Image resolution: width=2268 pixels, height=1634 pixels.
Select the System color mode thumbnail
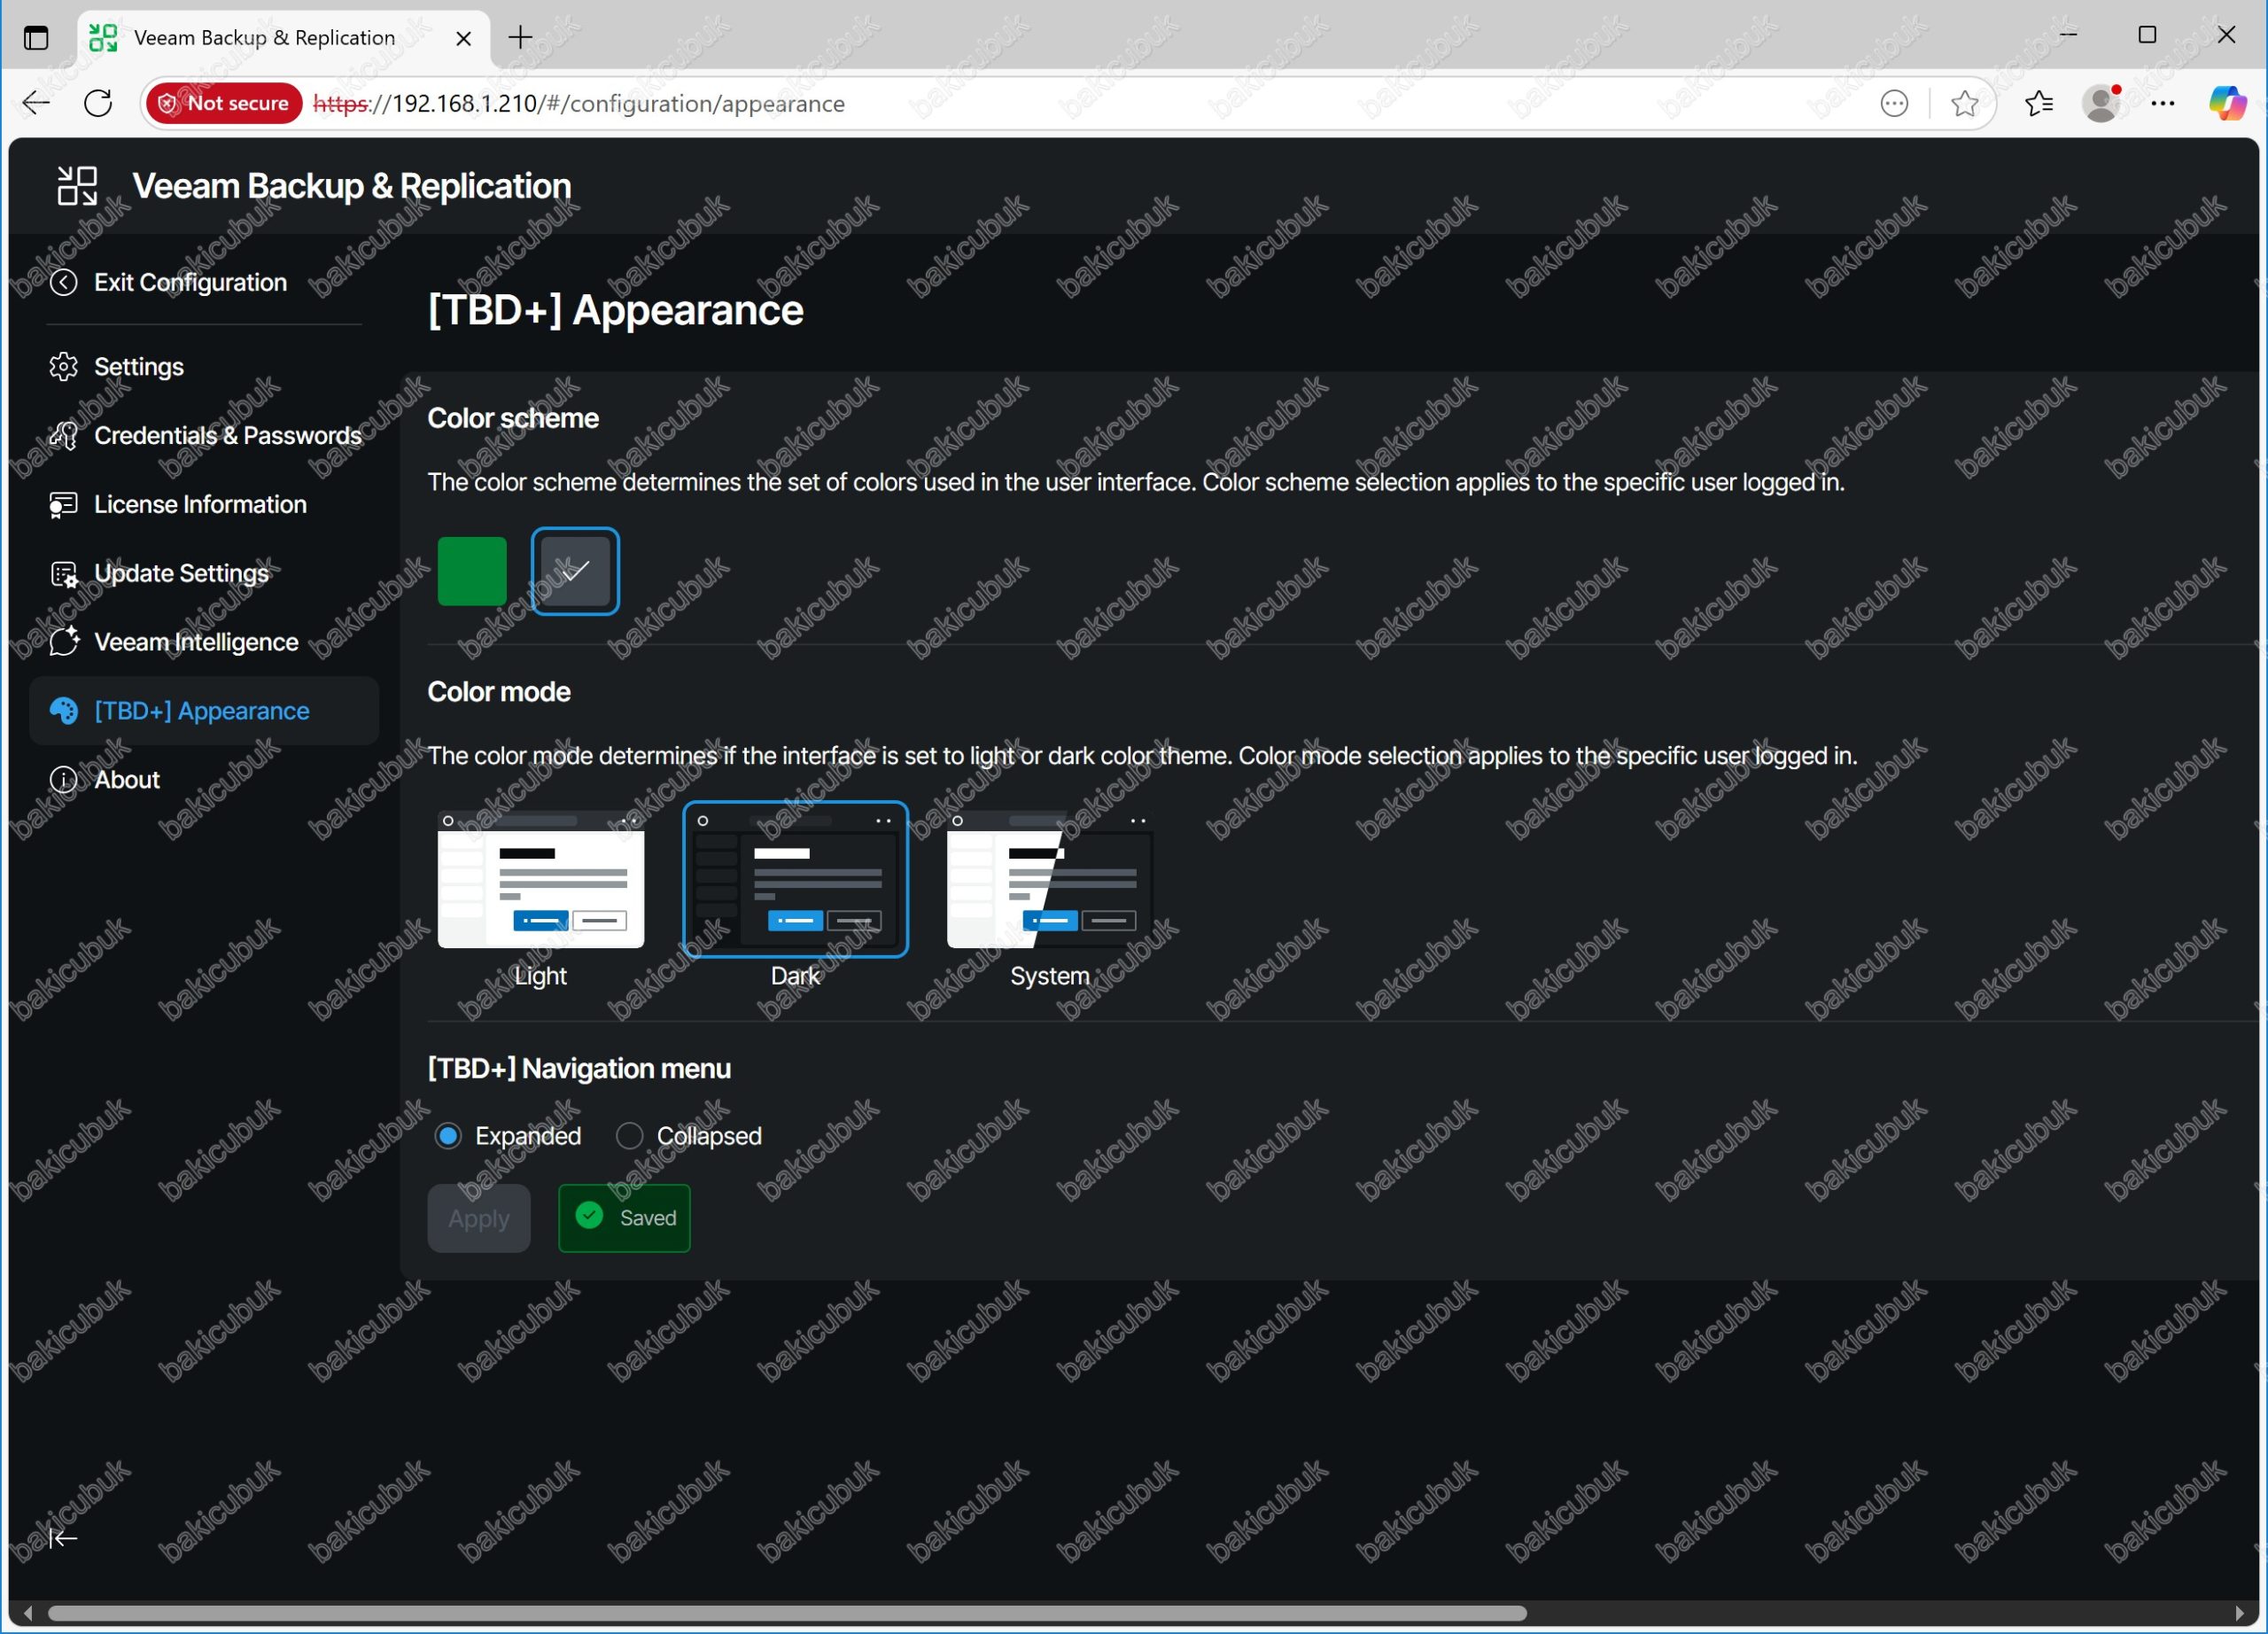point(1050,879)
